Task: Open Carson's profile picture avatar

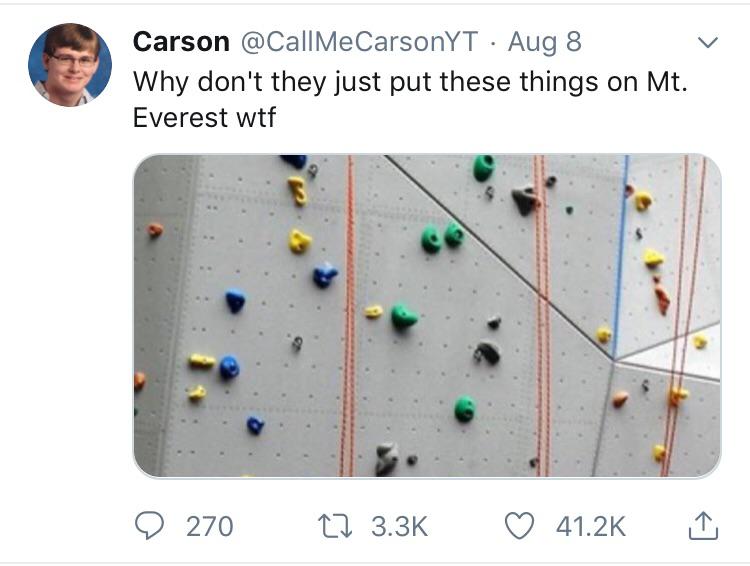Action: click(x=70, y=64)
